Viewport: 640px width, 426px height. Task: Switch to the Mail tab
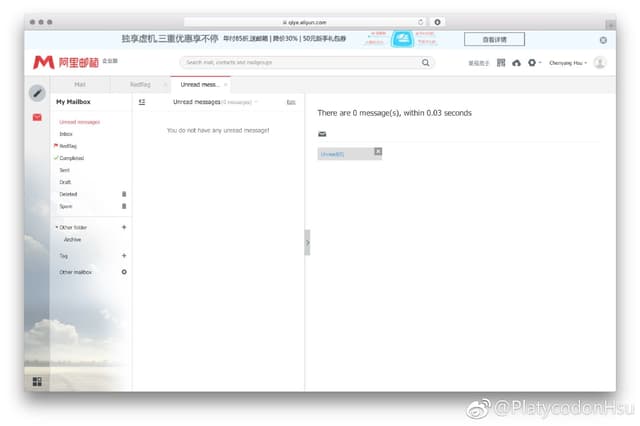coord(80,85)
